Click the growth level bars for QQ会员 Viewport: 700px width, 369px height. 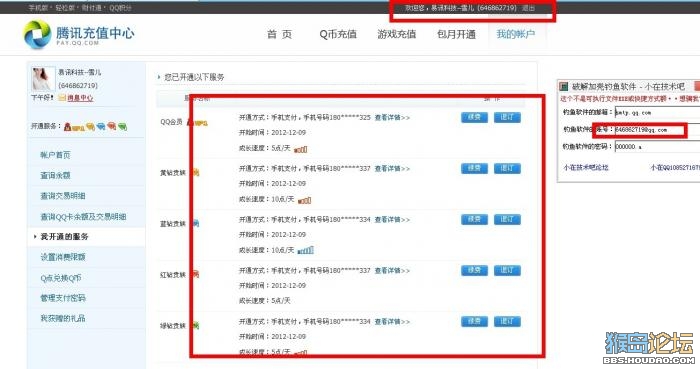(x=300, y=149)
